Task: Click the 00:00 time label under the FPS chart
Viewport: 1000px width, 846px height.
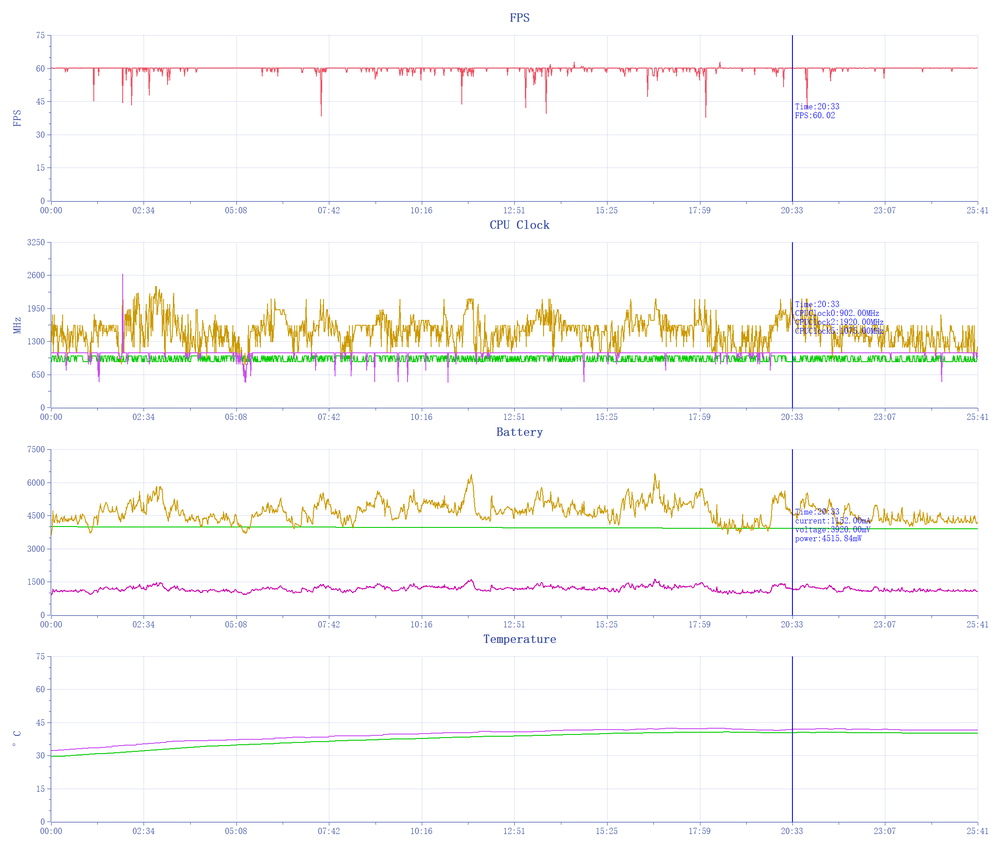Action: pyautogui.click(x=51, y=211)
